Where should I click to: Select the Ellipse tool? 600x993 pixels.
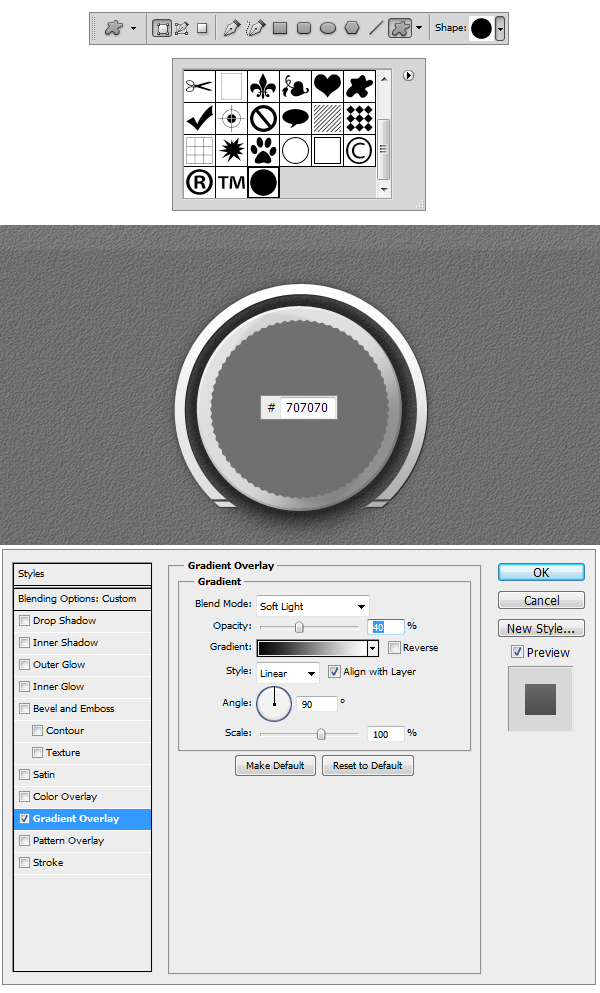coord(328,28)
